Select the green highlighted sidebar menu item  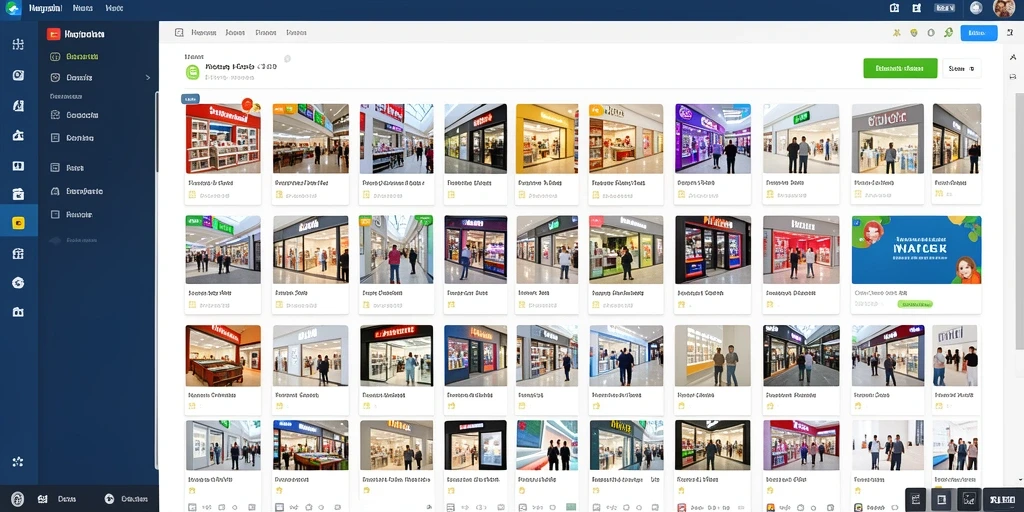pyautogui.click(x=82, y=56)
